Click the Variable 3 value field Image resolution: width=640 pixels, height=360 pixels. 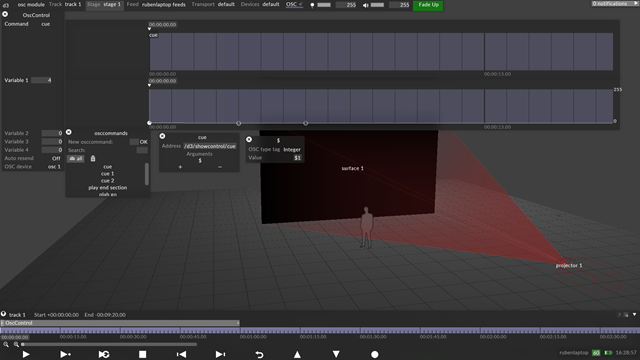(x=52, y=142)
